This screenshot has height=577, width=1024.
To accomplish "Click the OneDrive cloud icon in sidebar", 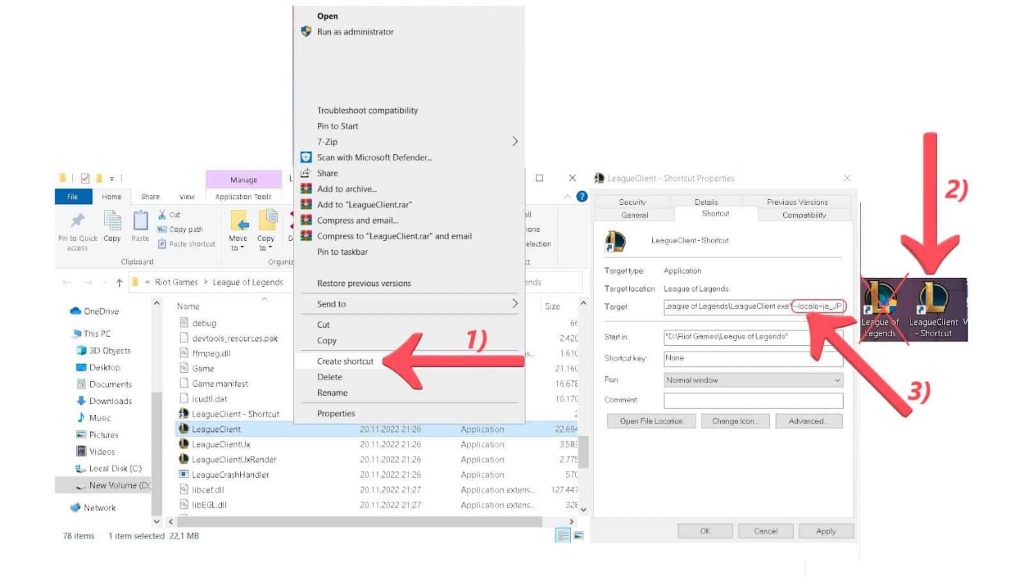I will [76, 311].
